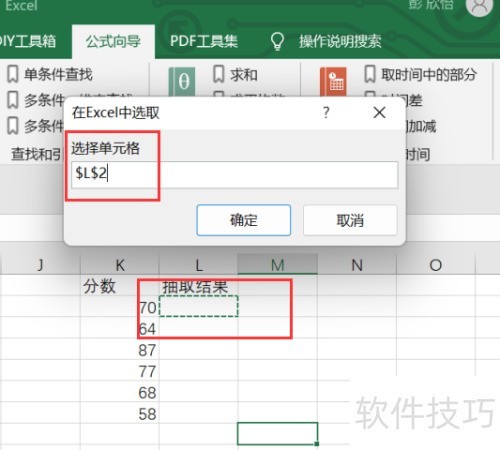Open the DIY工具箱 ribbon tab
The image size is (500, 450).
[x=28, y=41]
